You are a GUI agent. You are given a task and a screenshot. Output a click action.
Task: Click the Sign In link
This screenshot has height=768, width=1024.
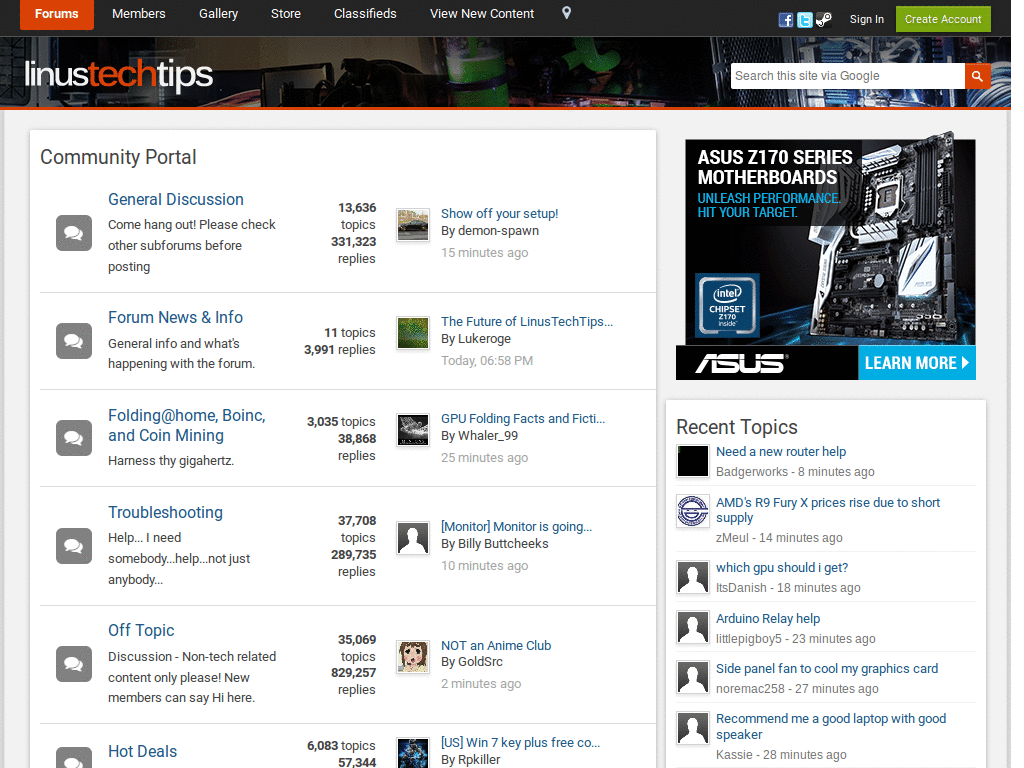pos(867,20)
